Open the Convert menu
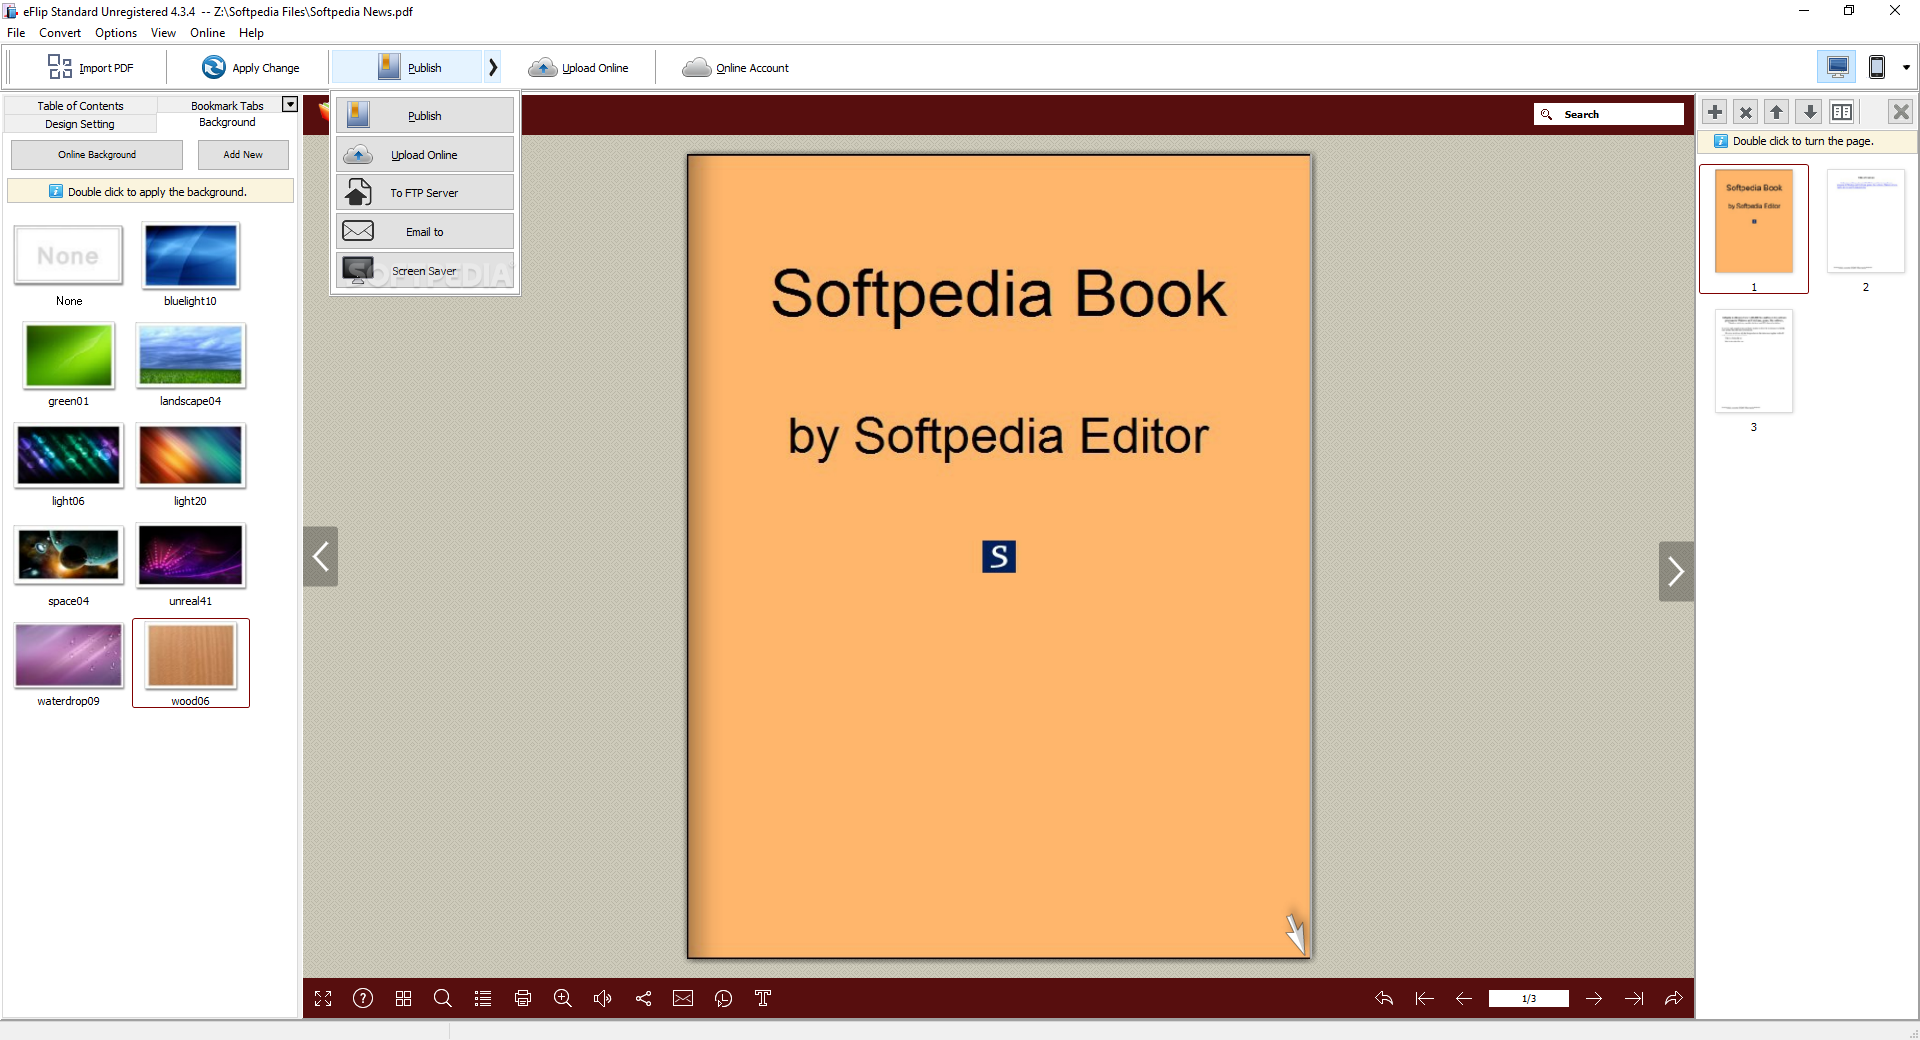 (x=60, y=33)
